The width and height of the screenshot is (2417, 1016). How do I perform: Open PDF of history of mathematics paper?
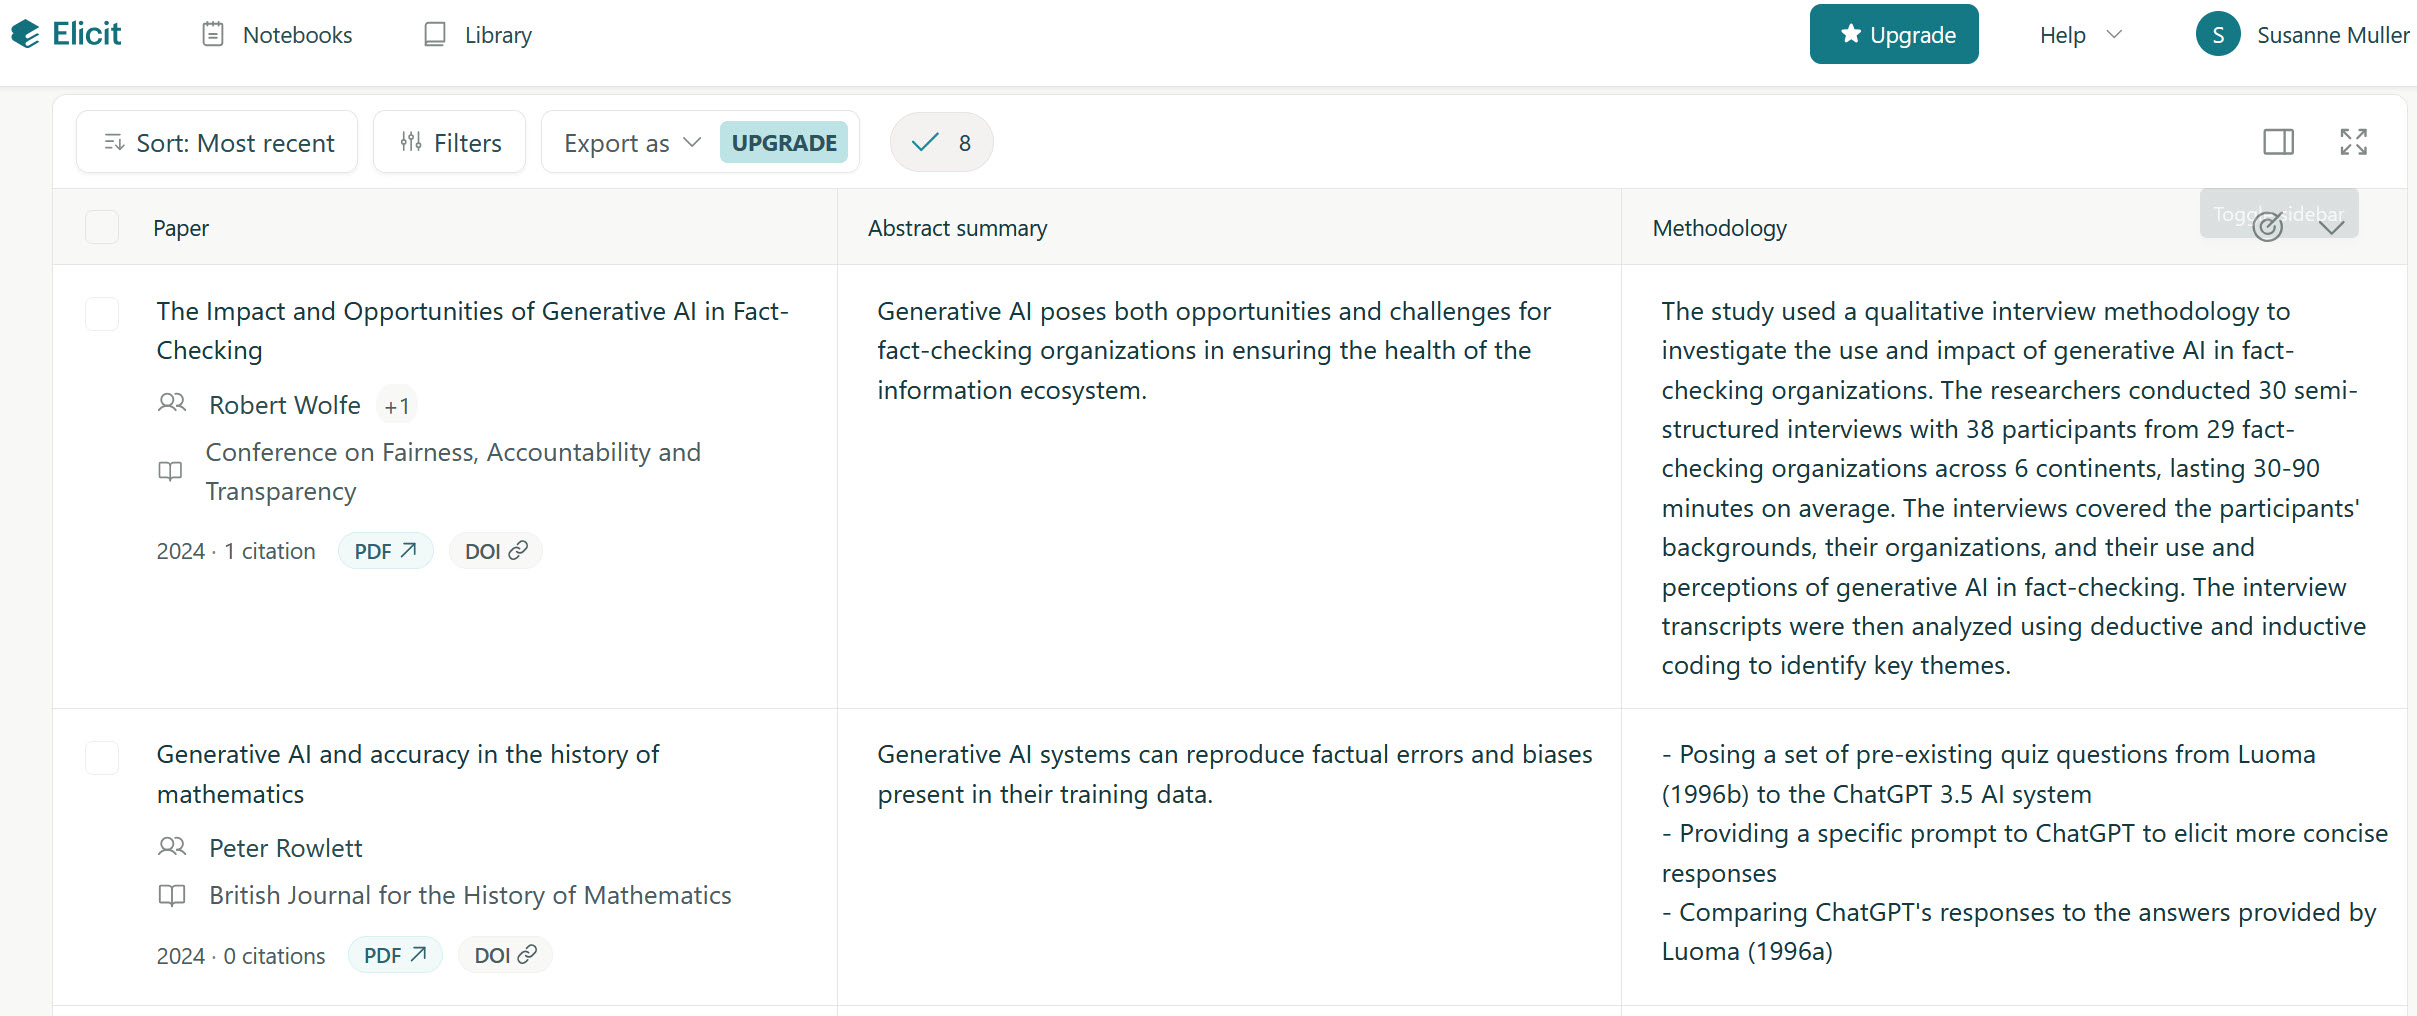click(394, 955)
